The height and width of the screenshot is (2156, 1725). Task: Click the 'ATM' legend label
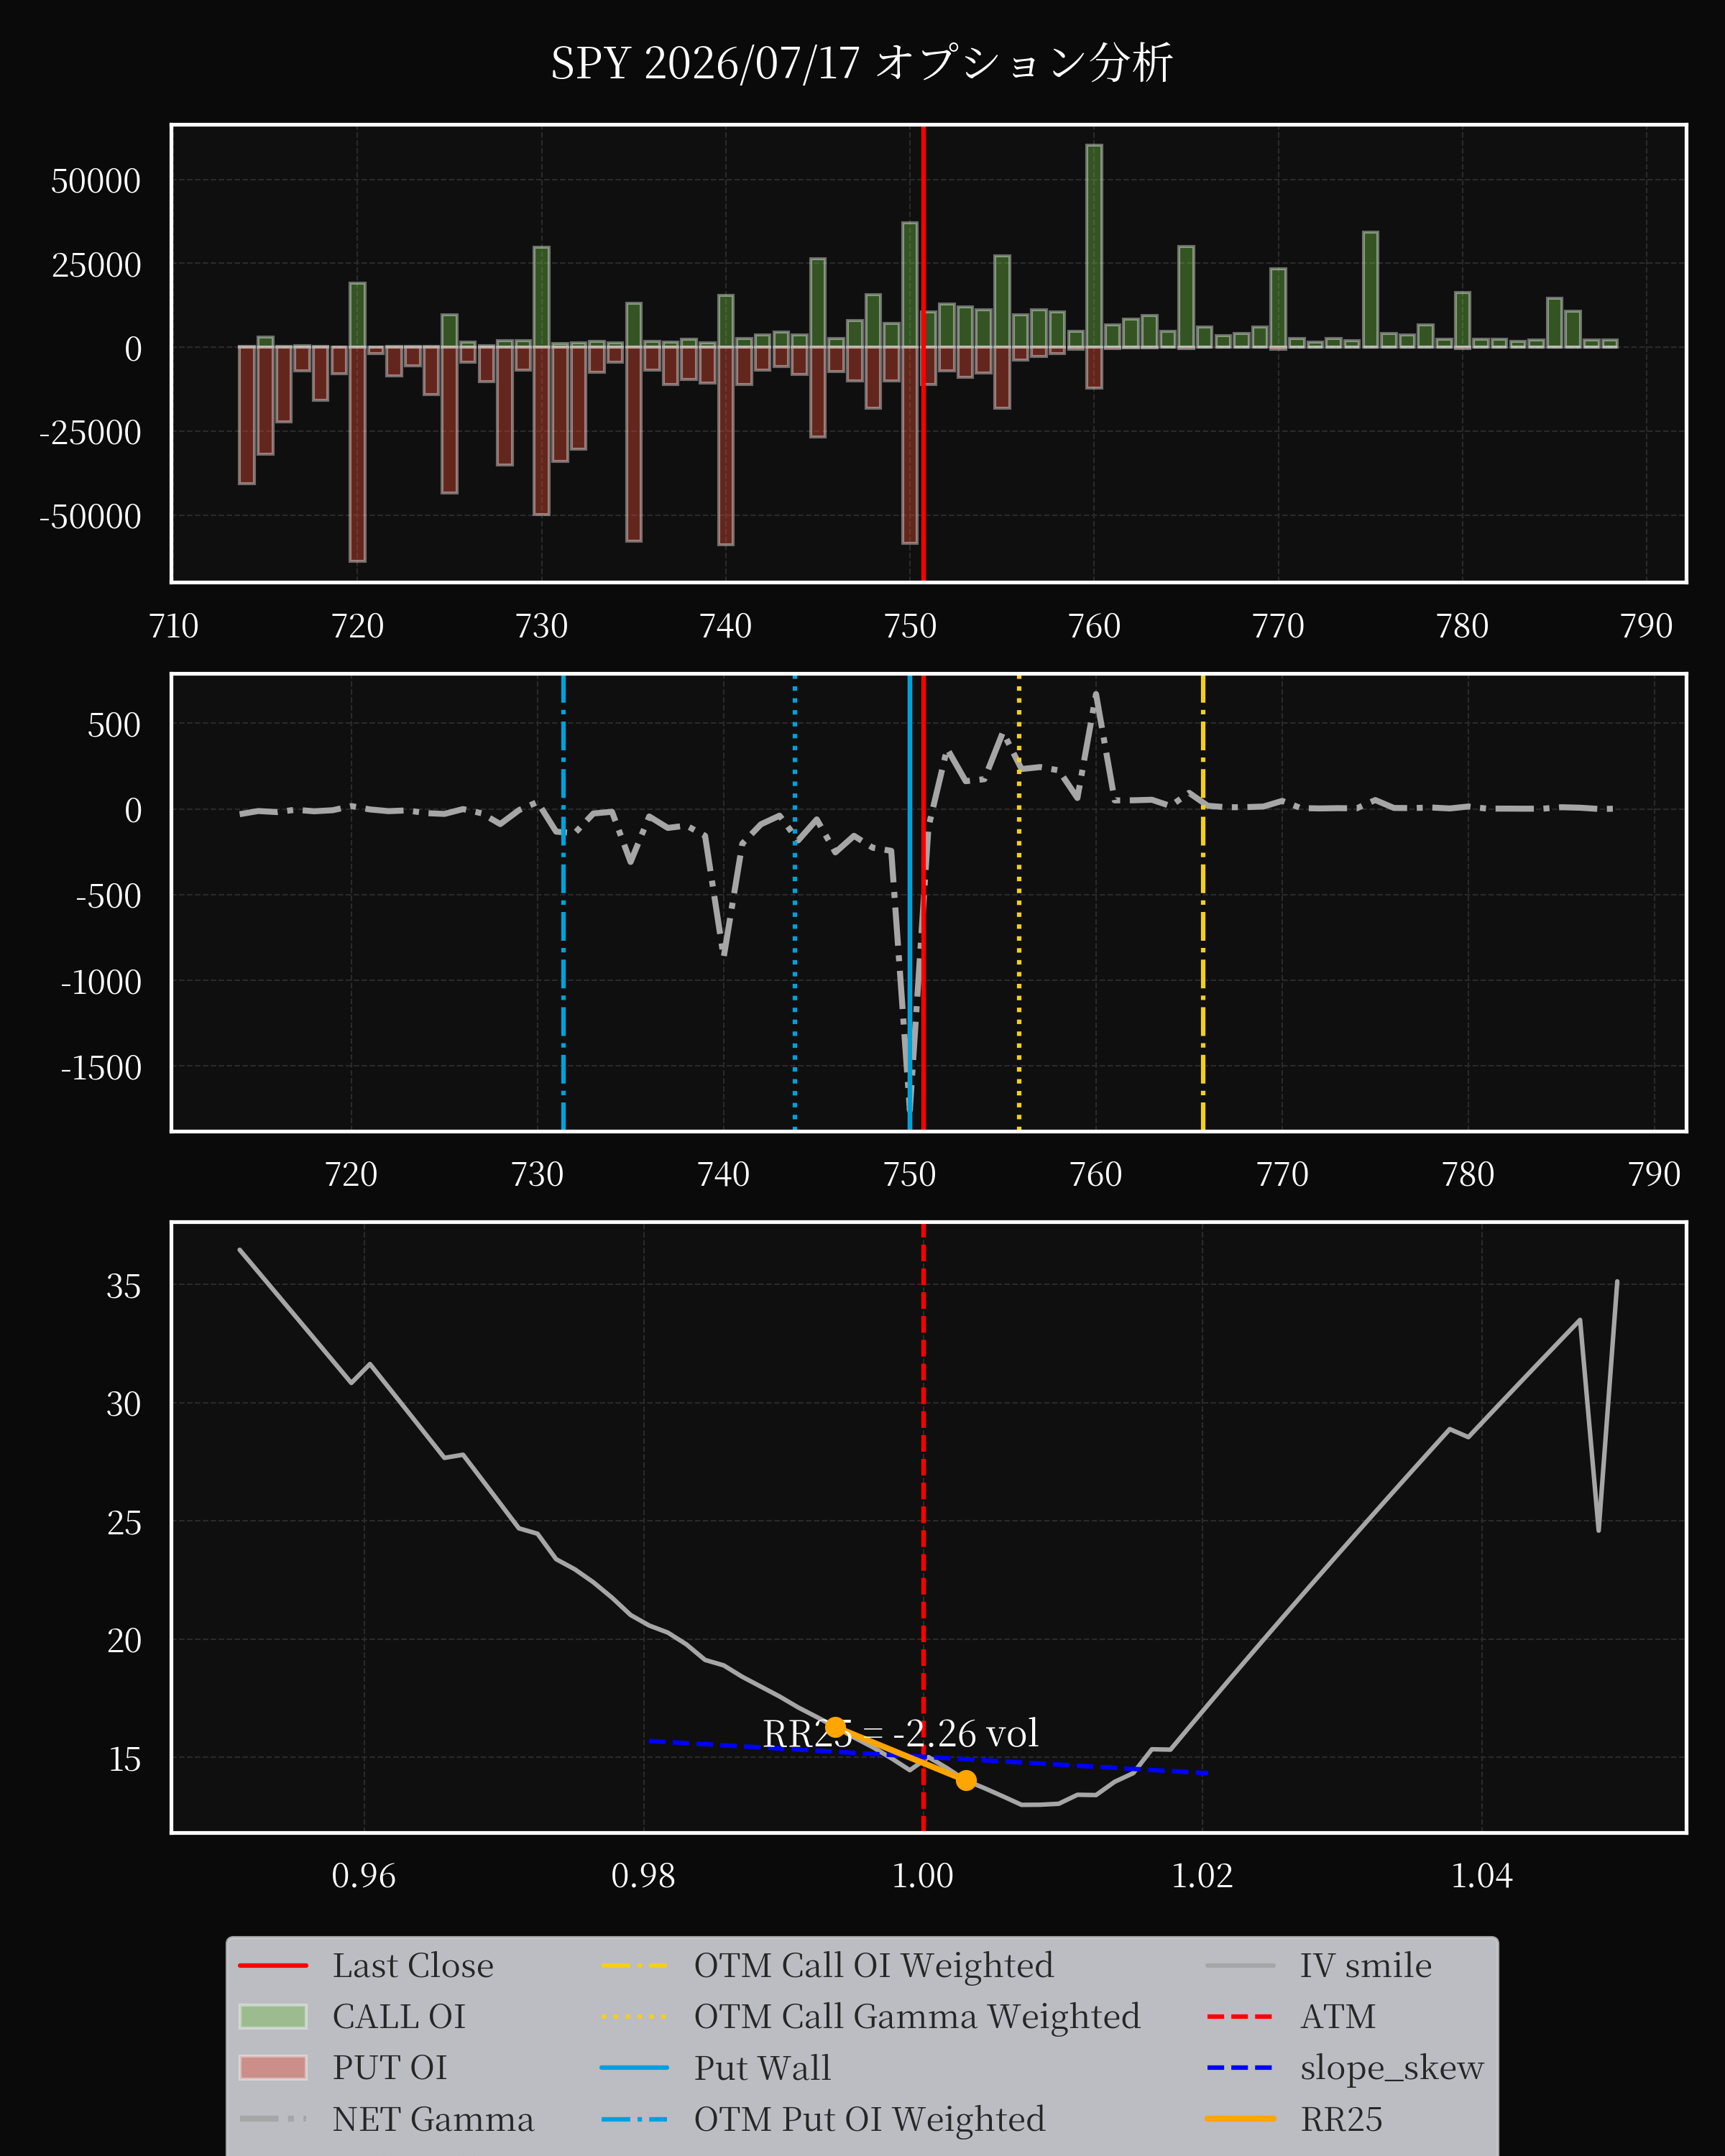pyautogui.click(x=1338, y=2017)
